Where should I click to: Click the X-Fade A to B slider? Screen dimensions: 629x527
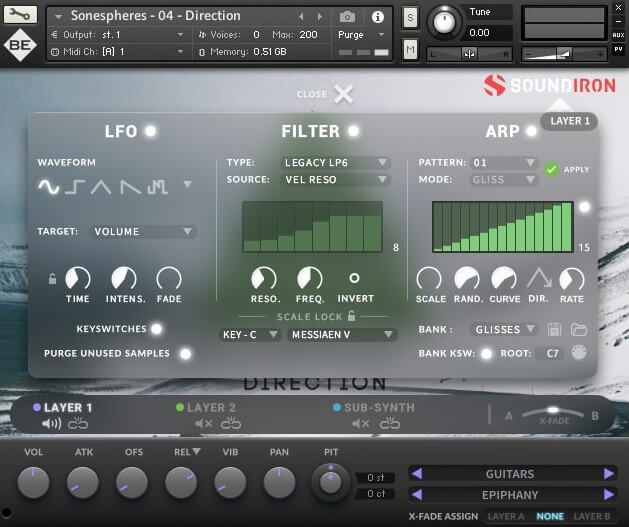[553, 414]
